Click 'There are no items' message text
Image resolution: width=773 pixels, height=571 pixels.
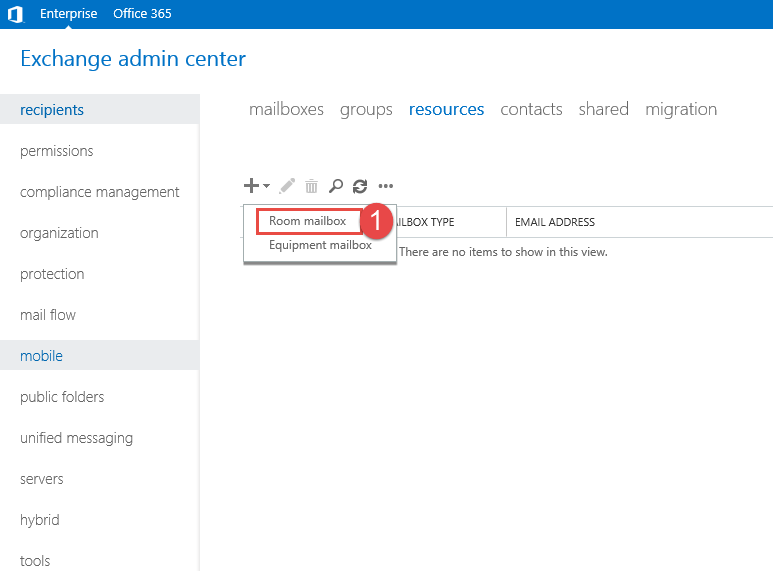coord(503,252)
